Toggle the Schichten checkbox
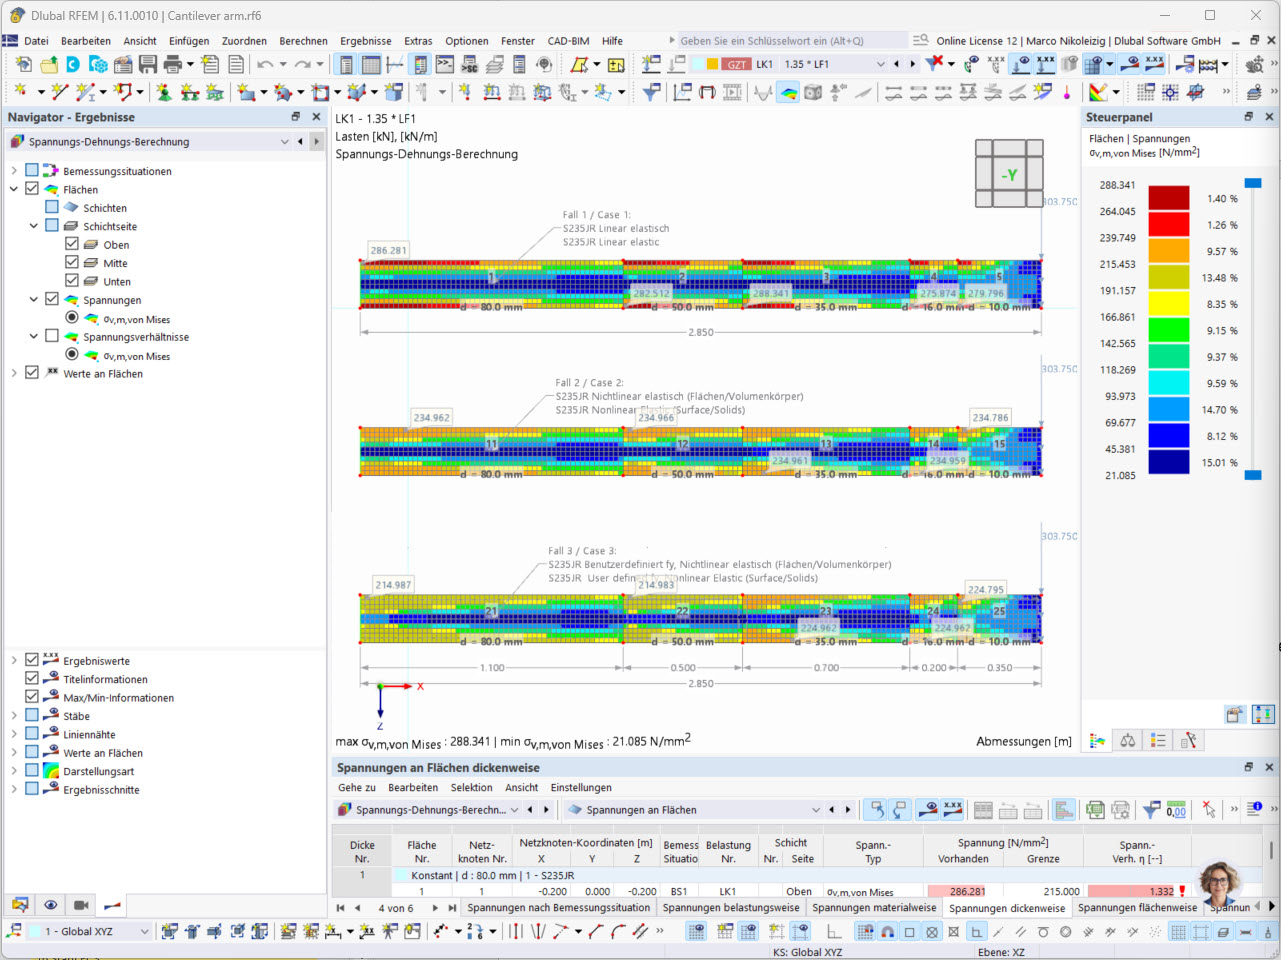 point(52,207)
